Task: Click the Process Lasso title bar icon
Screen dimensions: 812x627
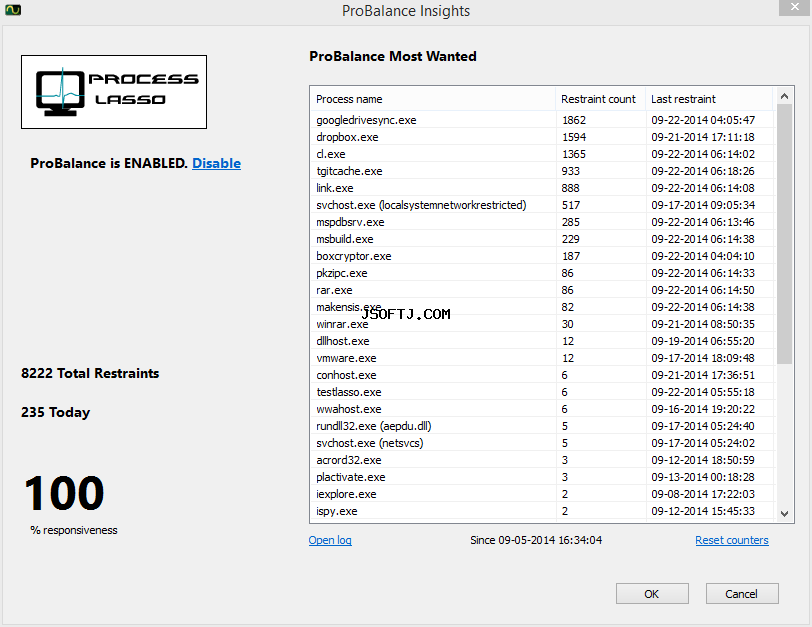Action: point(13,9)
